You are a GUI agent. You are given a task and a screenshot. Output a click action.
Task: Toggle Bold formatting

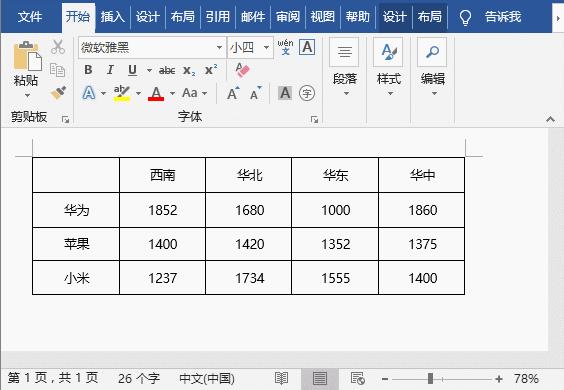coord(88,70)
